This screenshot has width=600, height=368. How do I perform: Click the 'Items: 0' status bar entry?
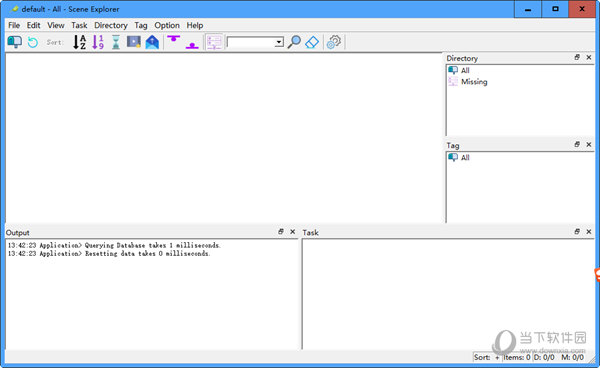(517, 357)
